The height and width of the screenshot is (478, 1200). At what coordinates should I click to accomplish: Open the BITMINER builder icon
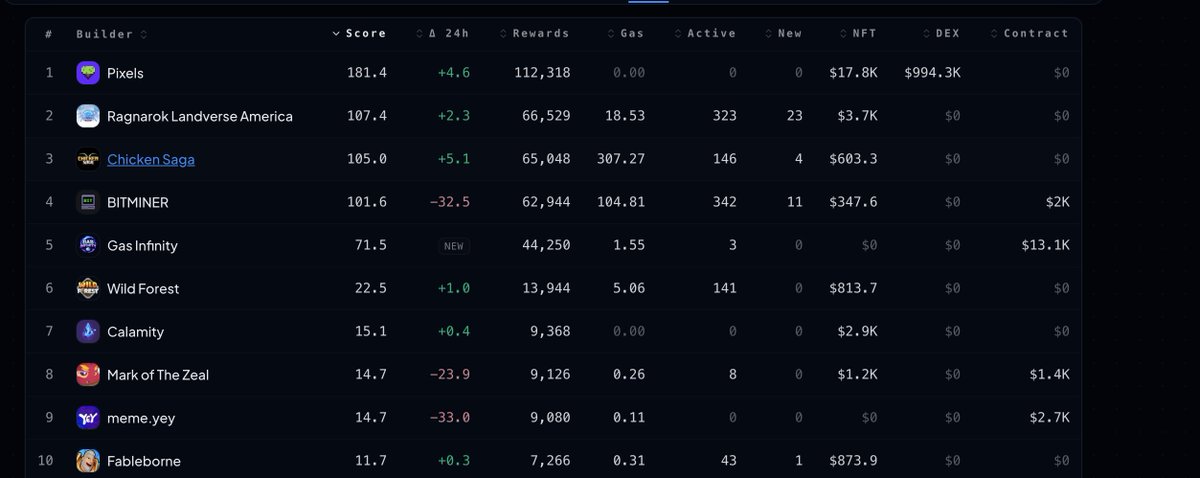pyautogui.click(x=88, y=202)
